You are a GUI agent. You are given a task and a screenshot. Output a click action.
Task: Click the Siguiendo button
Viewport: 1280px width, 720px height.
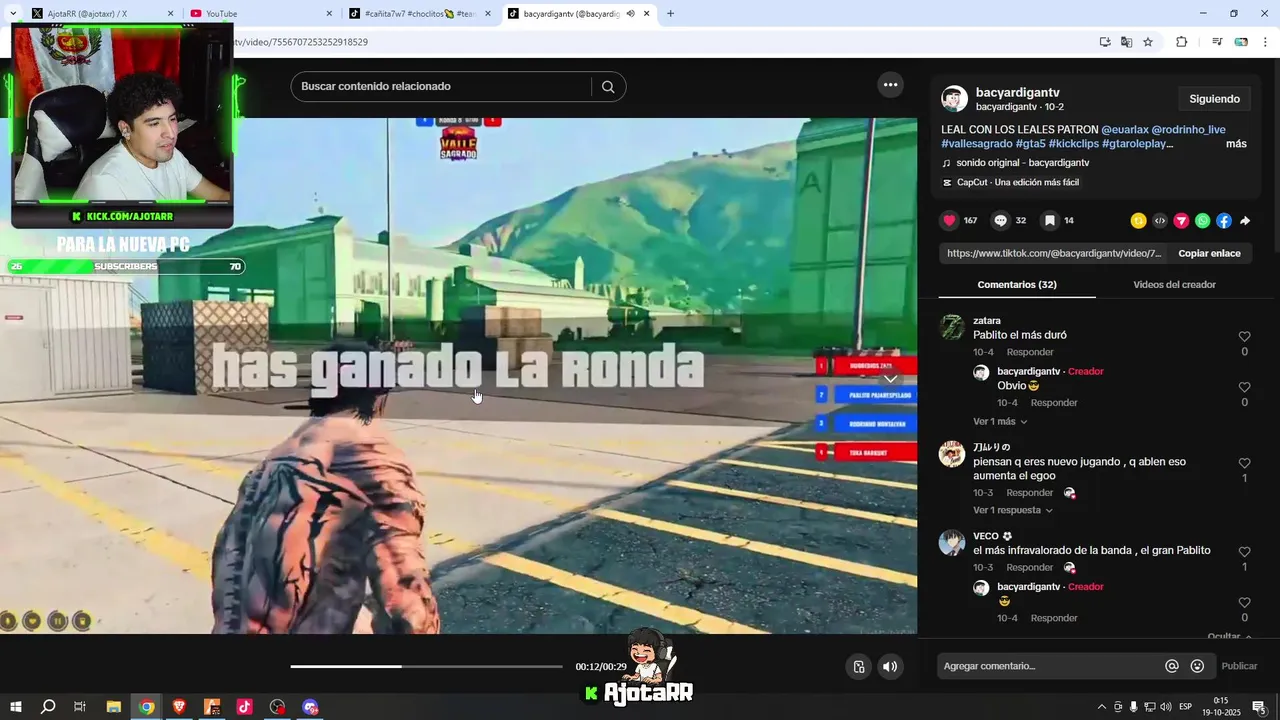pyautogui.click(x=1214, y=99)
